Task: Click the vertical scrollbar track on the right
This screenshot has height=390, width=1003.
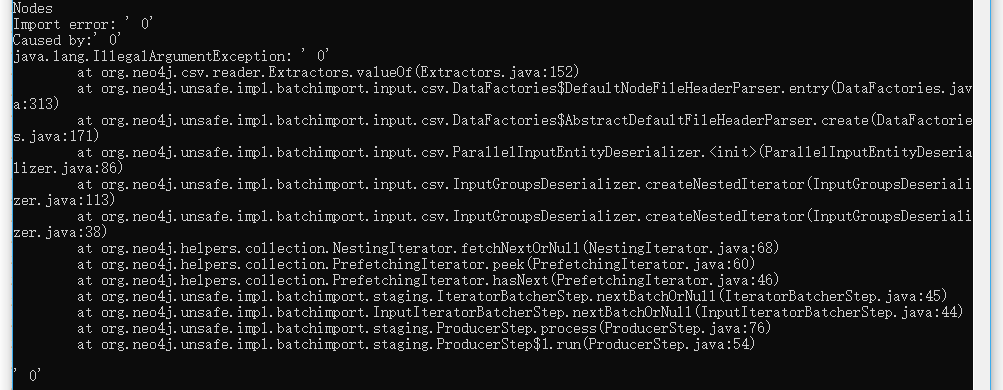Action: (x=988, y=195)
